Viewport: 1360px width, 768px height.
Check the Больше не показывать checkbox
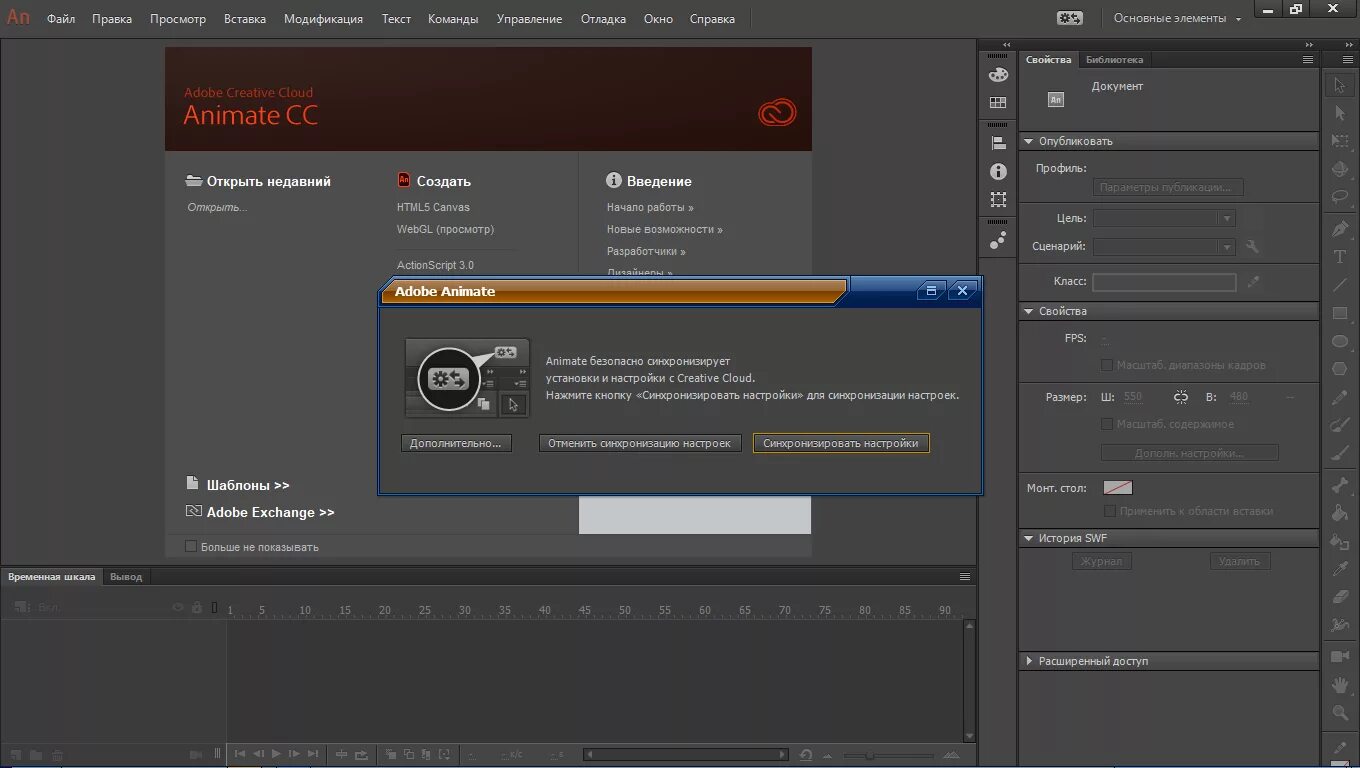191,546
